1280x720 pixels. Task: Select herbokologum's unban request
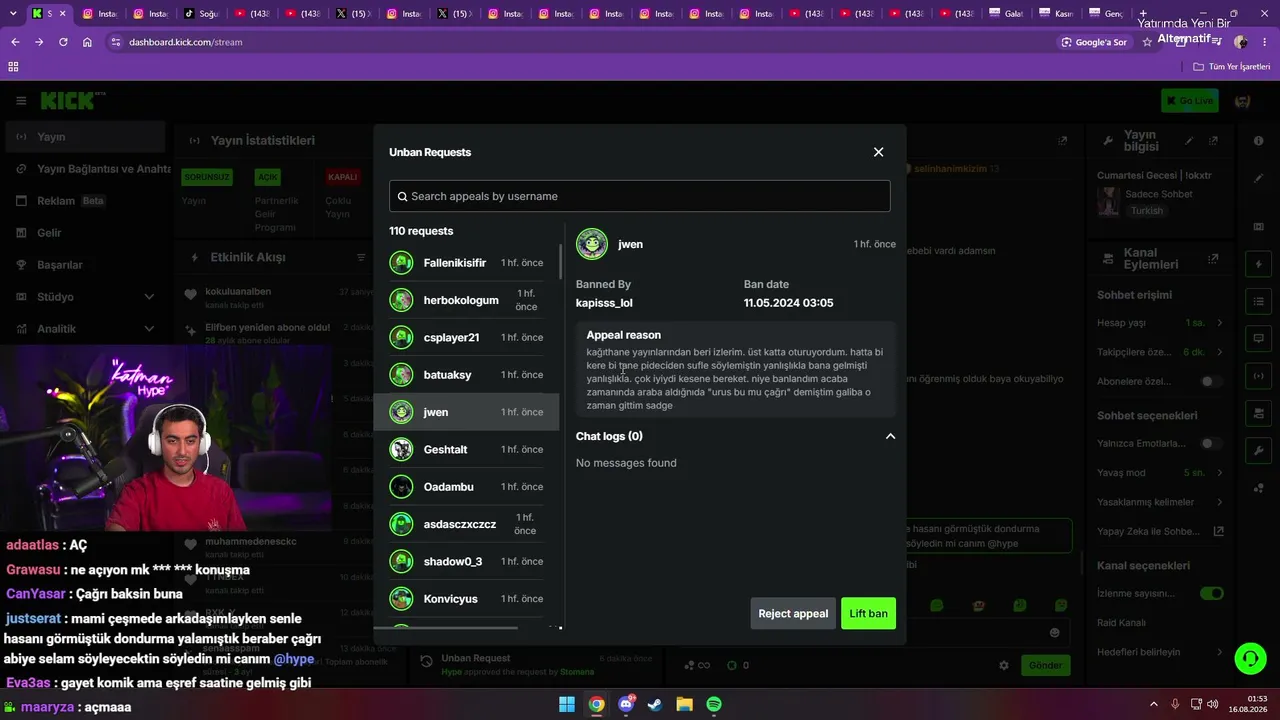[x=466, y=300]
